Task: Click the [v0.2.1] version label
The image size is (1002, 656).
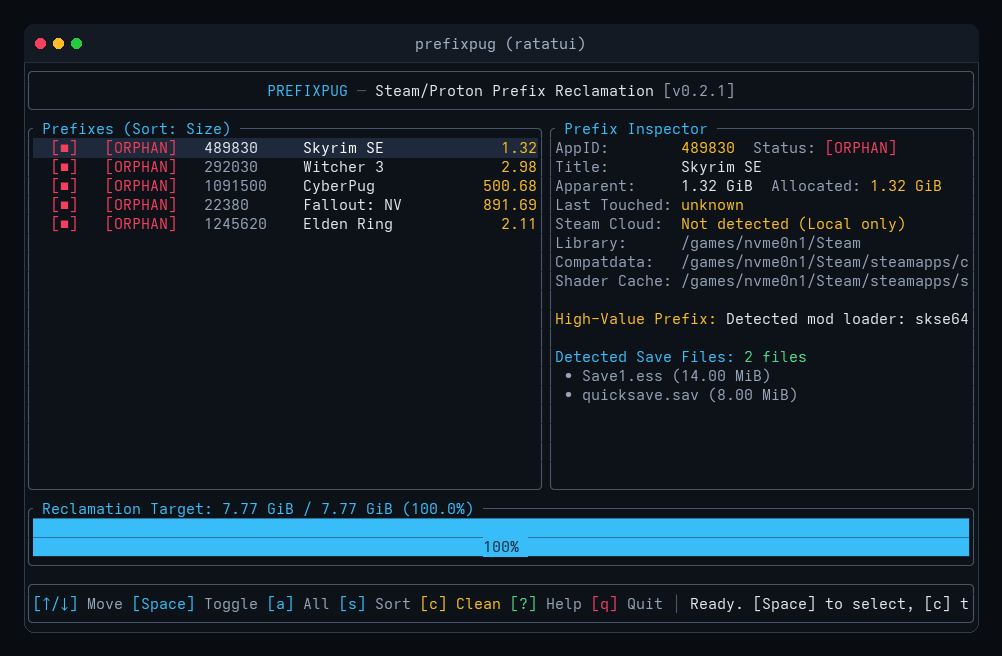Action: pyautogui.click(x=698, y=91)
